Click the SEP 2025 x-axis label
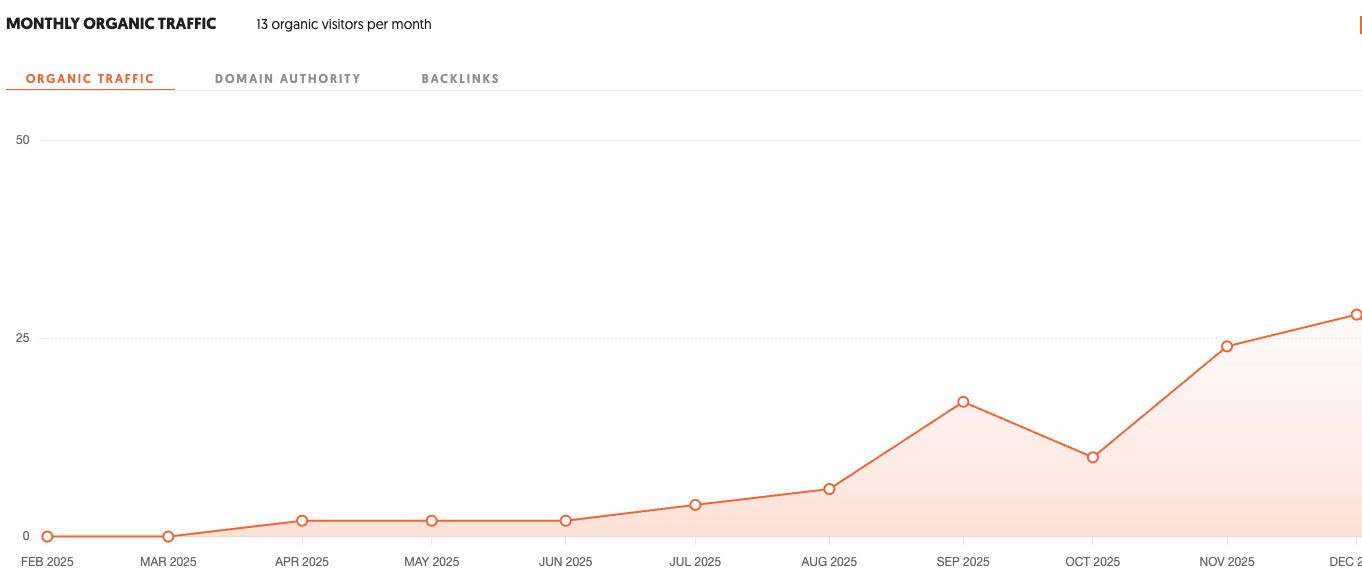This screenshot has width=1362, height=575. pos(962,562)
